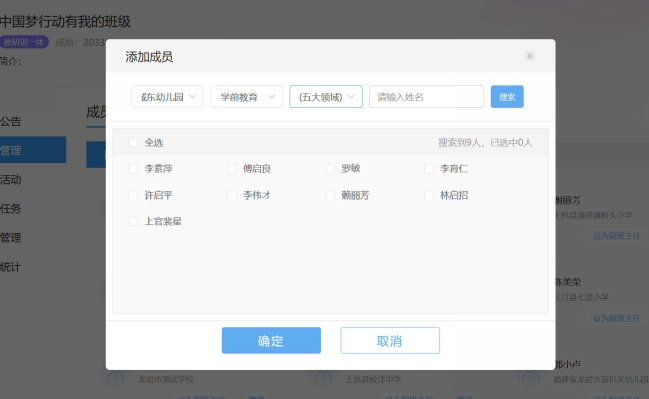Check the box for 林启招

[429, 195]
